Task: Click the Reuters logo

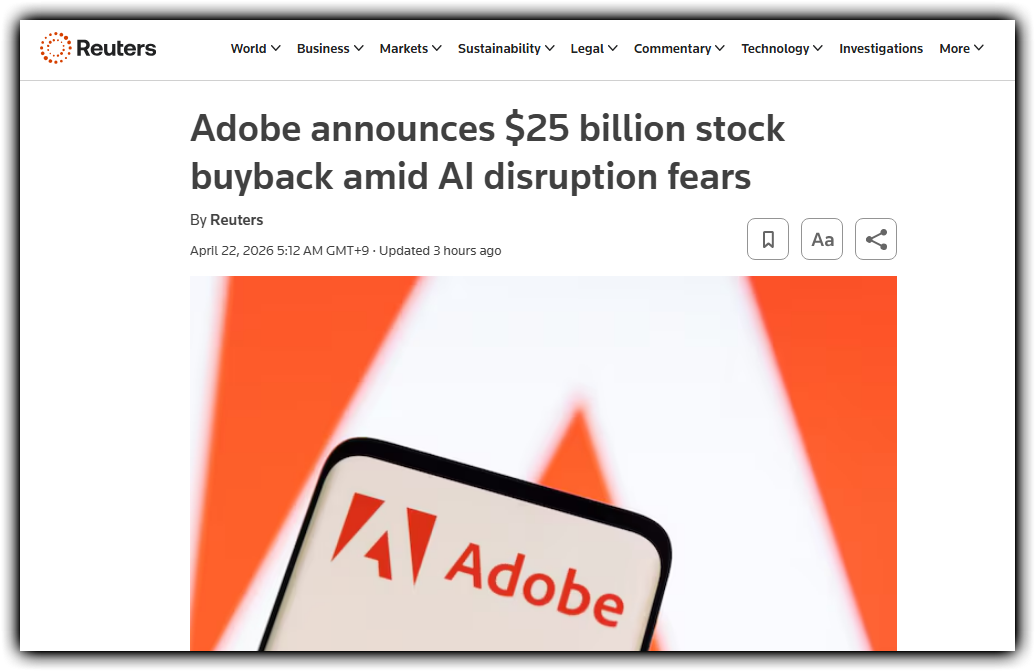Action: (x=98, y=48)
